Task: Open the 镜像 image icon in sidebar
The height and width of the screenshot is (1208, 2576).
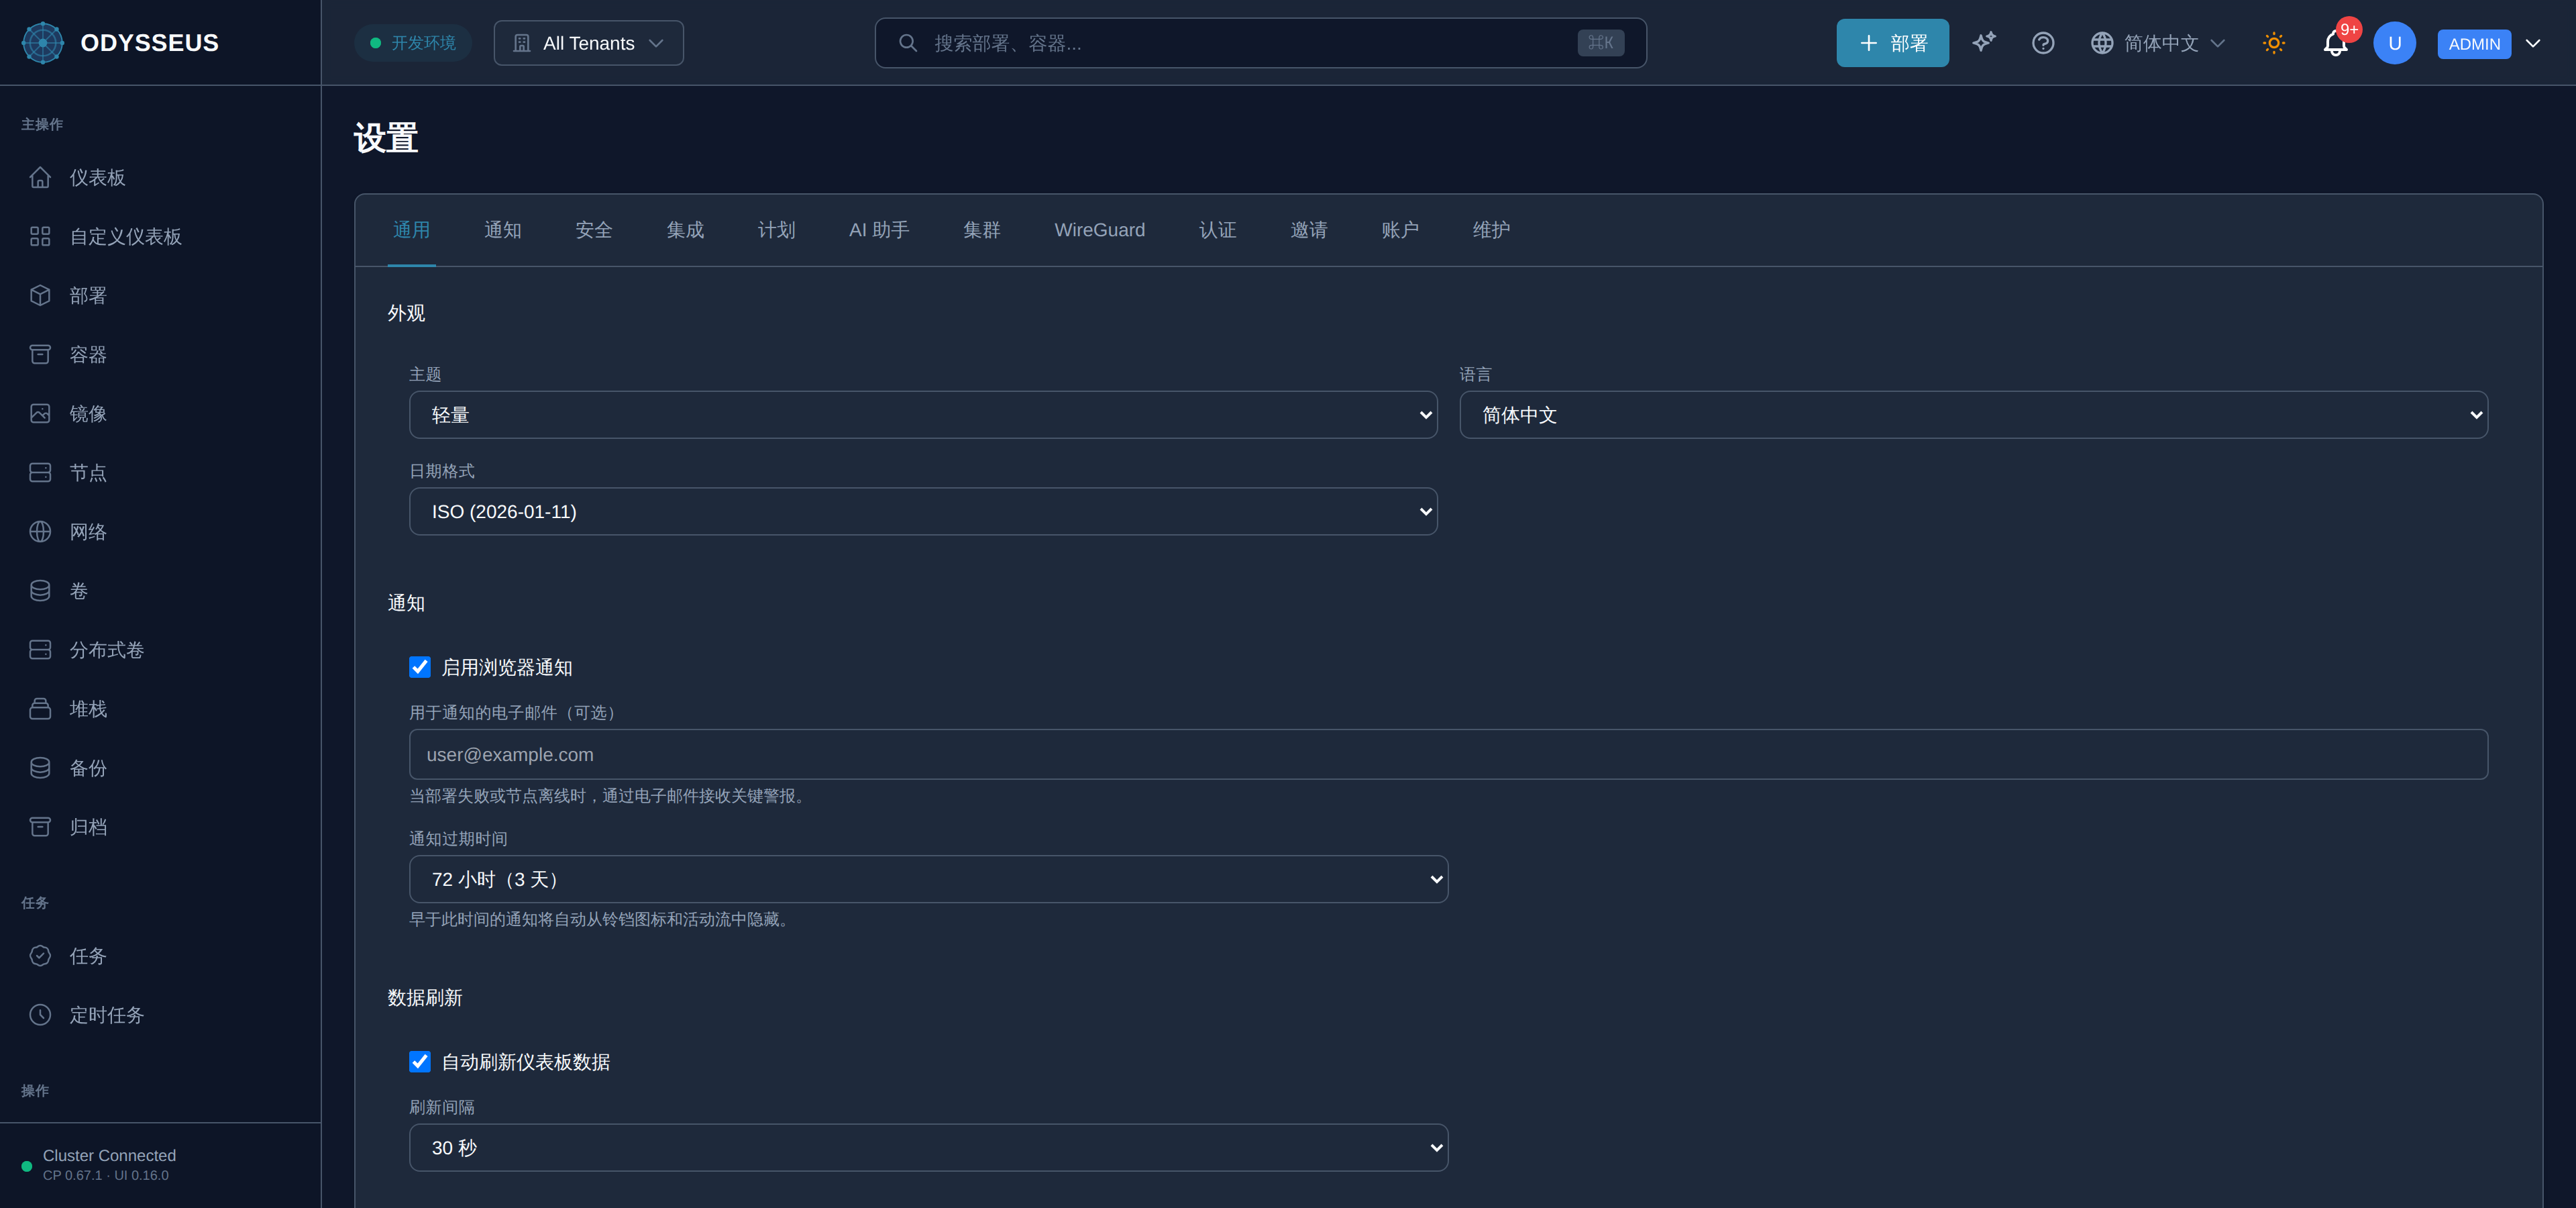Action: click(x=40, y=413)
